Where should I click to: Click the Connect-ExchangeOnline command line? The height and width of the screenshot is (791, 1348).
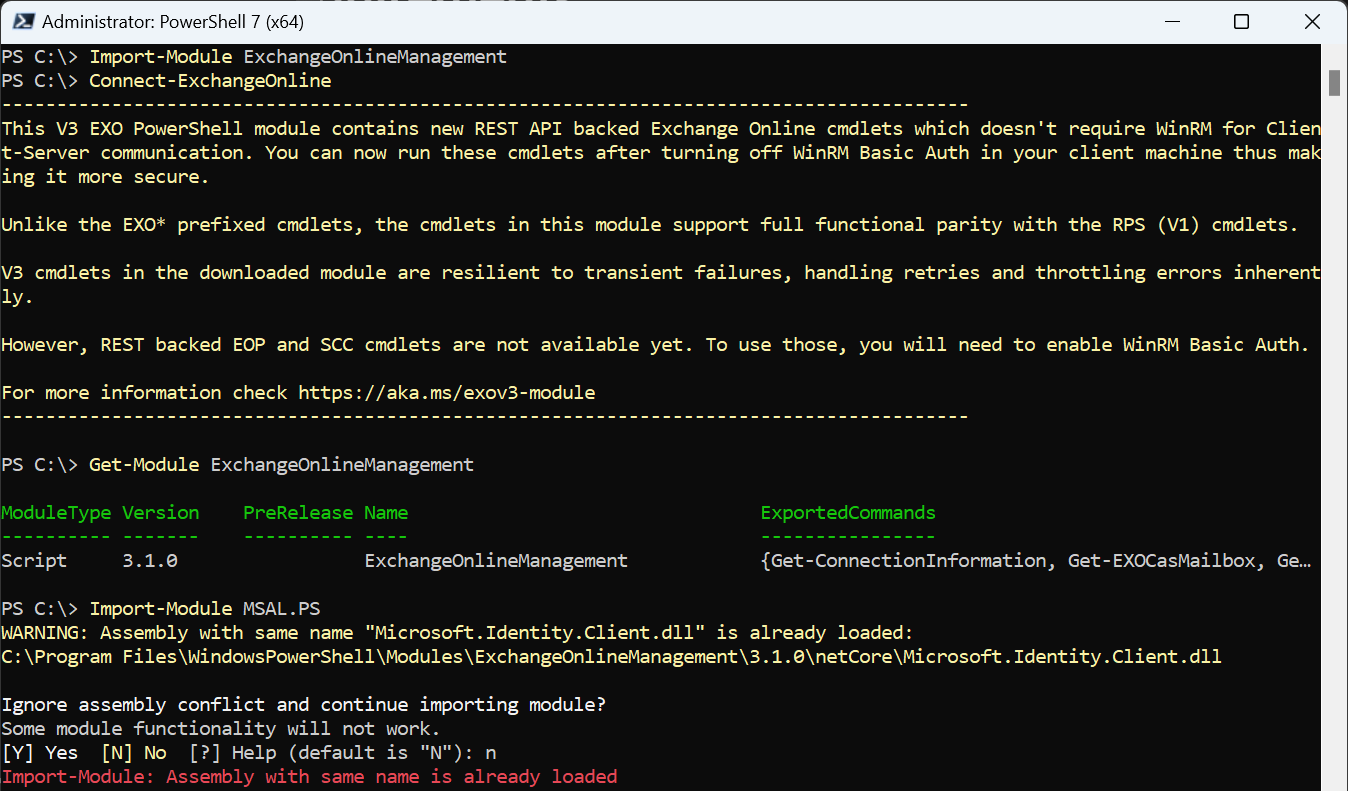click(x=209, y=80)
